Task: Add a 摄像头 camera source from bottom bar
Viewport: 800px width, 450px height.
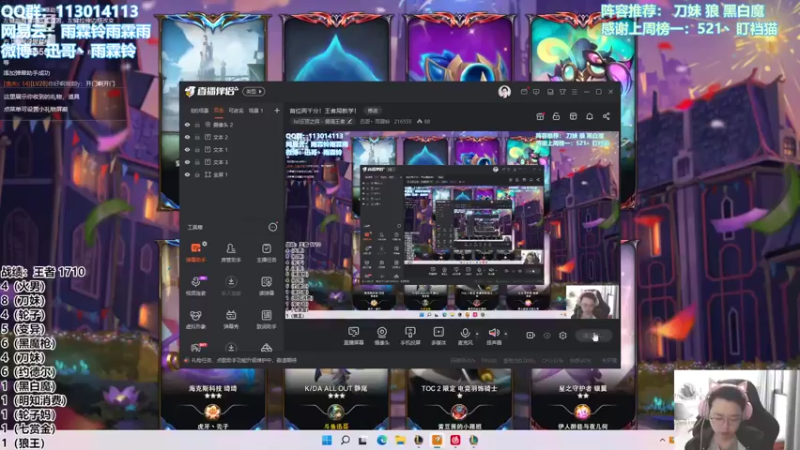Action: click(382, 336)
